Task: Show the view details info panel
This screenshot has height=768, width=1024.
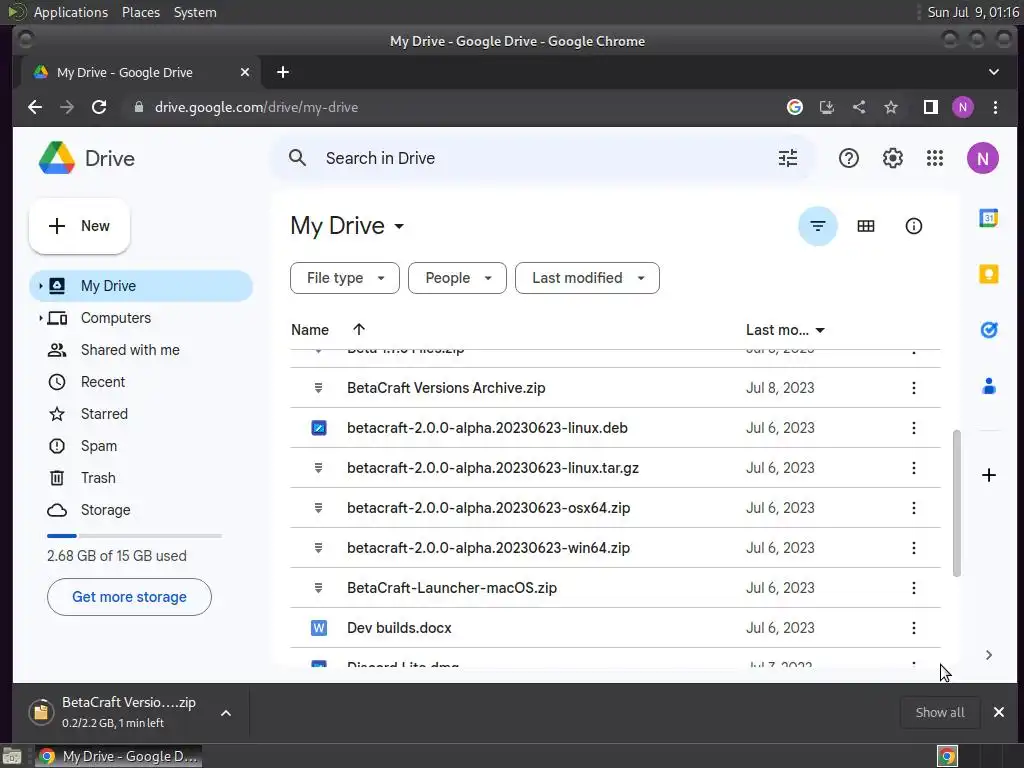Action: coord(913,226)
